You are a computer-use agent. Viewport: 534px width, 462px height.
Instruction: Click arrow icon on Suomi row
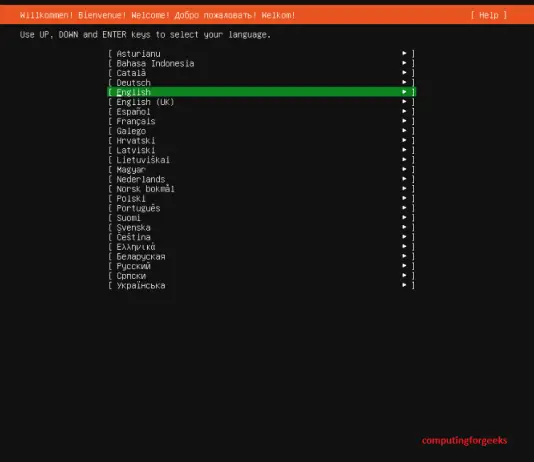(x=404, y=217)
